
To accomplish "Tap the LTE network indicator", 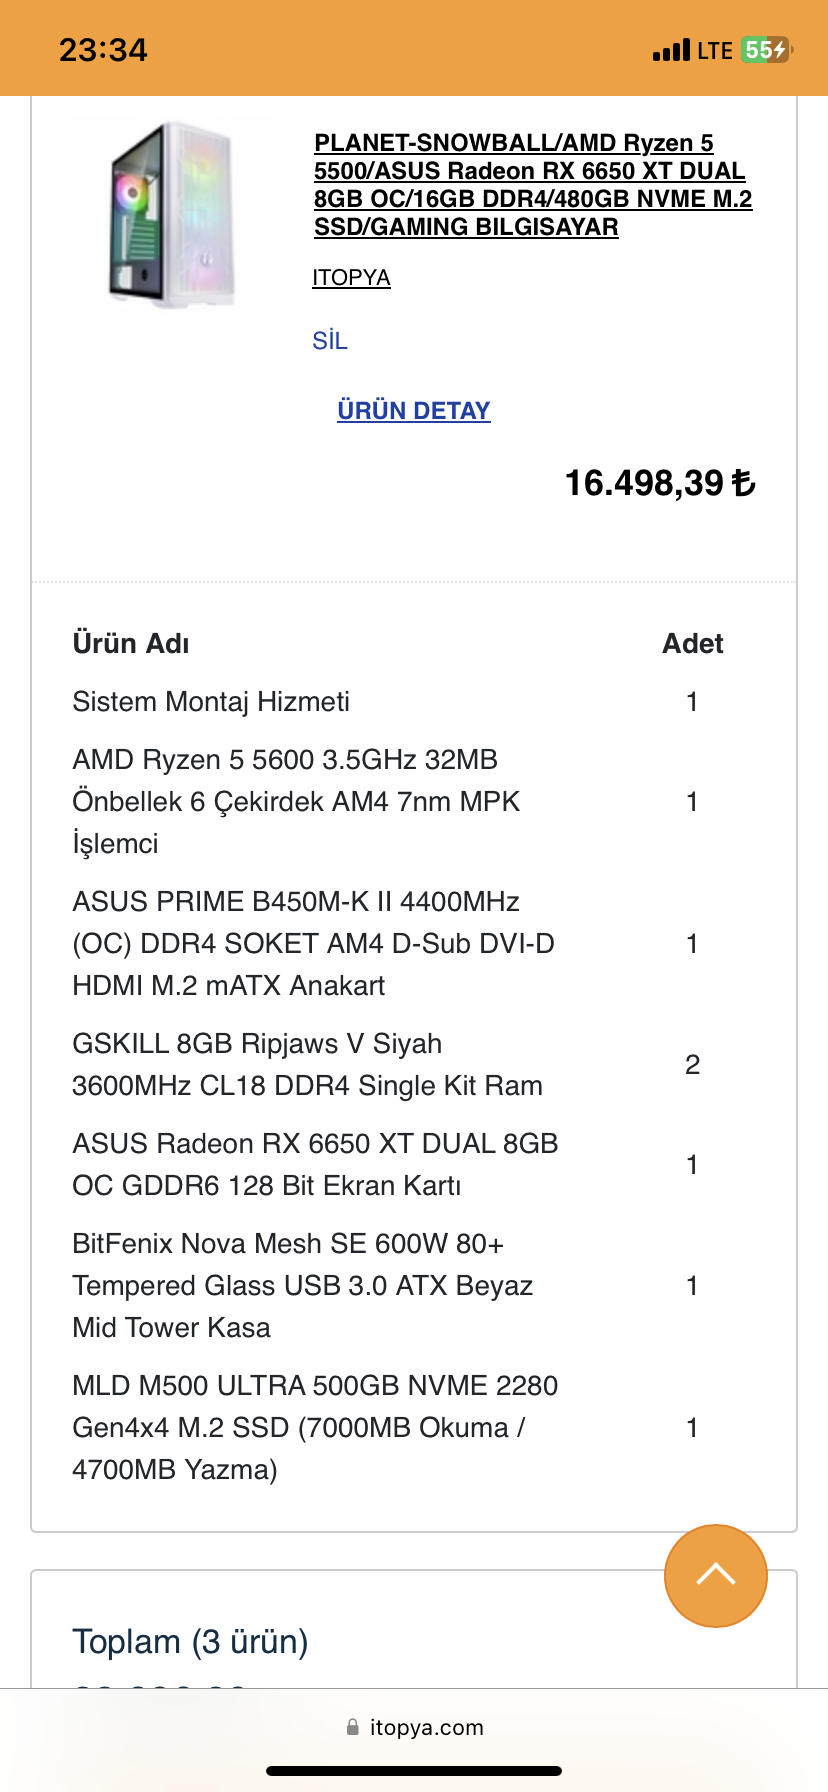I will click(x=715, y=50).
